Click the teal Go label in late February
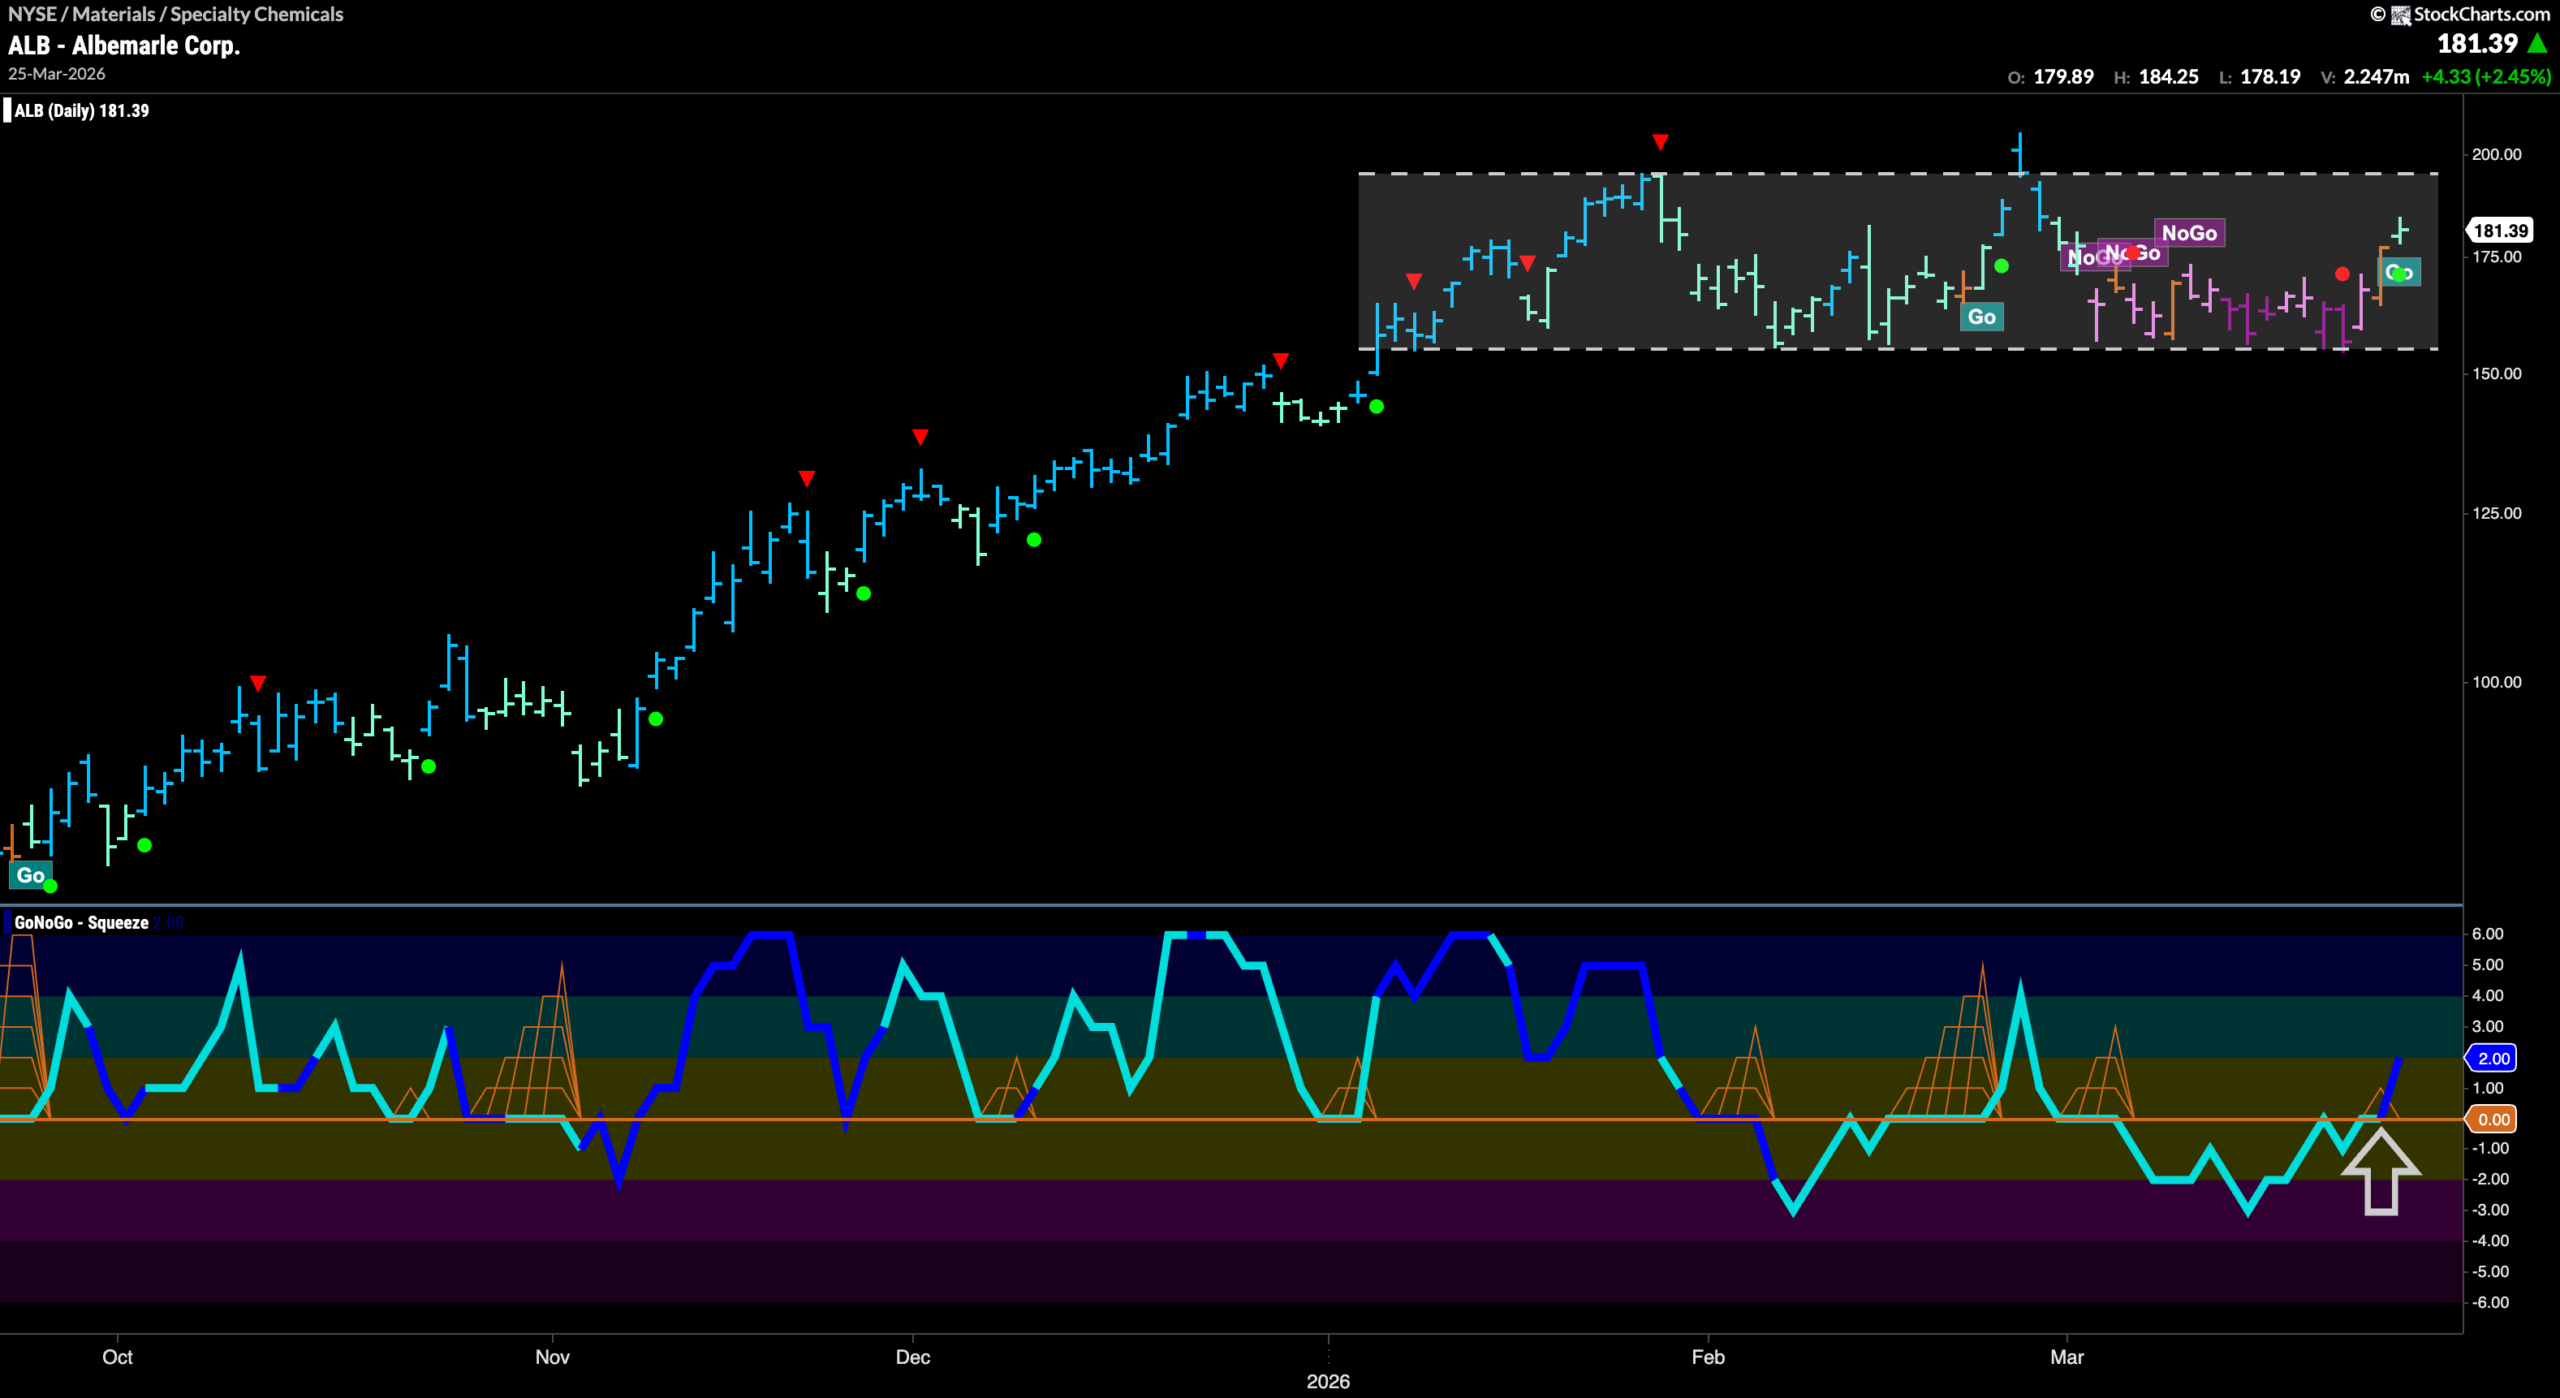2560x1398 pixels. (1981, 317)
